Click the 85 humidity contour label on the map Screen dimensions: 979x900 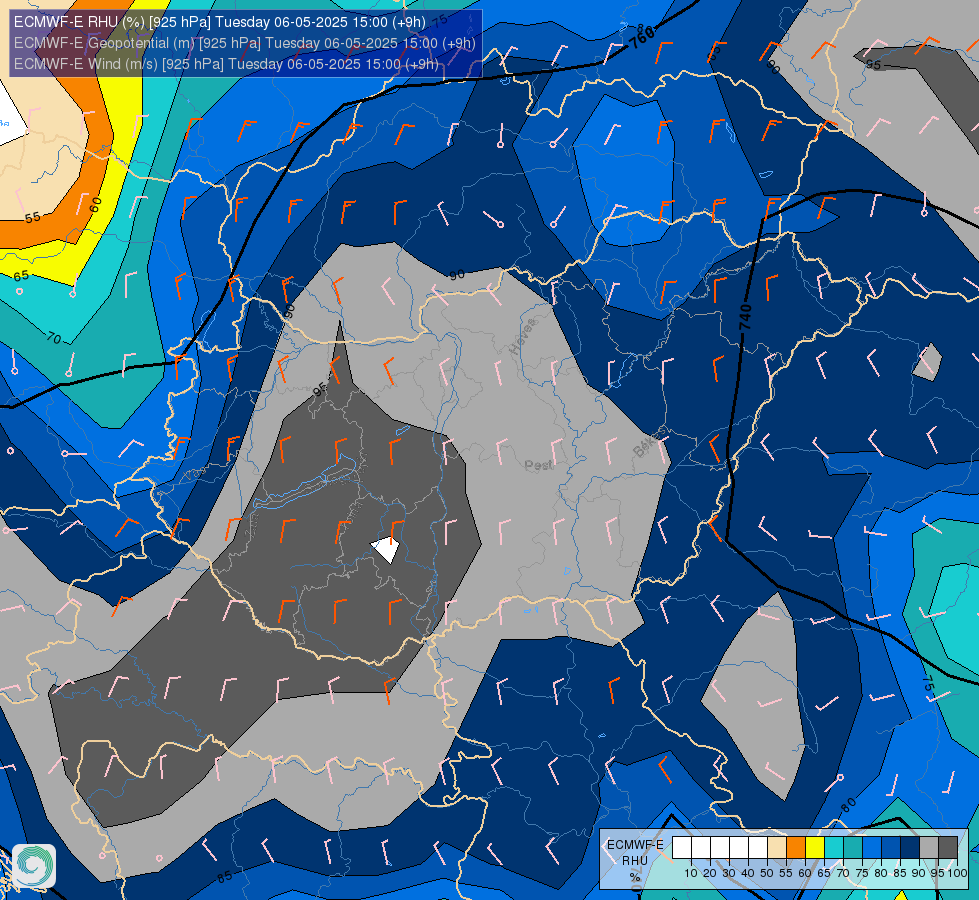[225, 876]
